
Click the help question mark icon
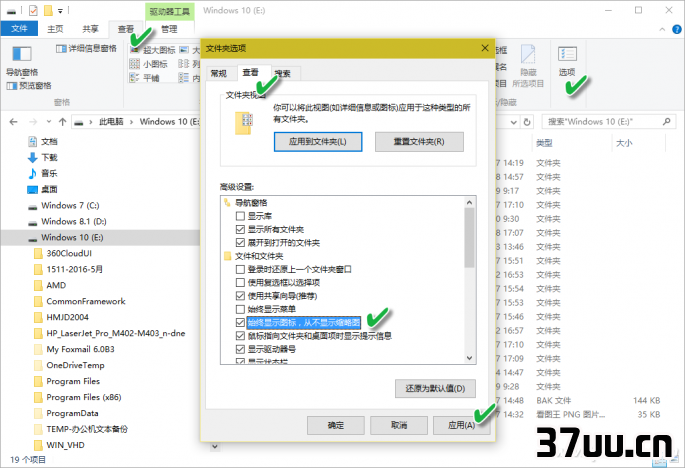[677, 29]
